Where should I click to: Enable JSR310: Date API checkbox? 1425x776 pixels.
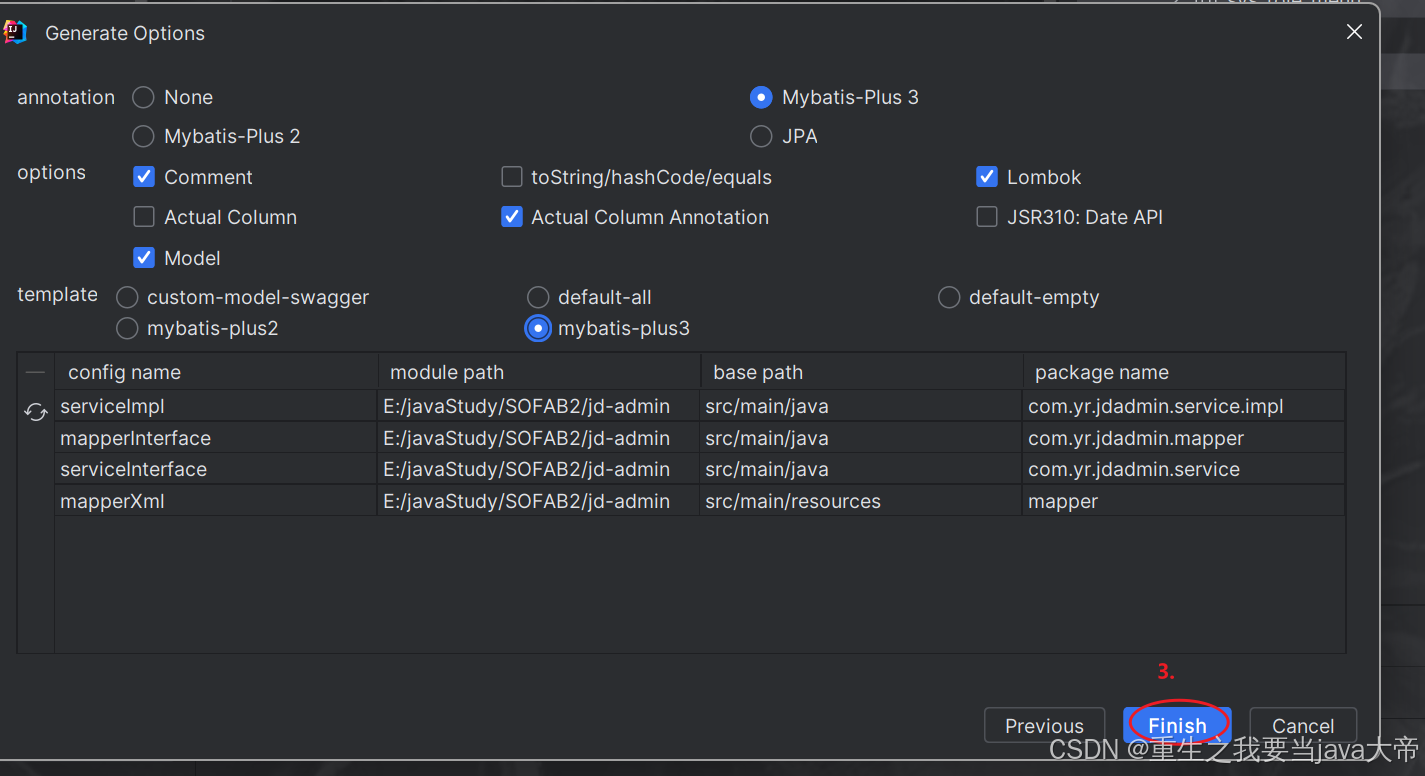pyautogui.click(x=987, y=217)
